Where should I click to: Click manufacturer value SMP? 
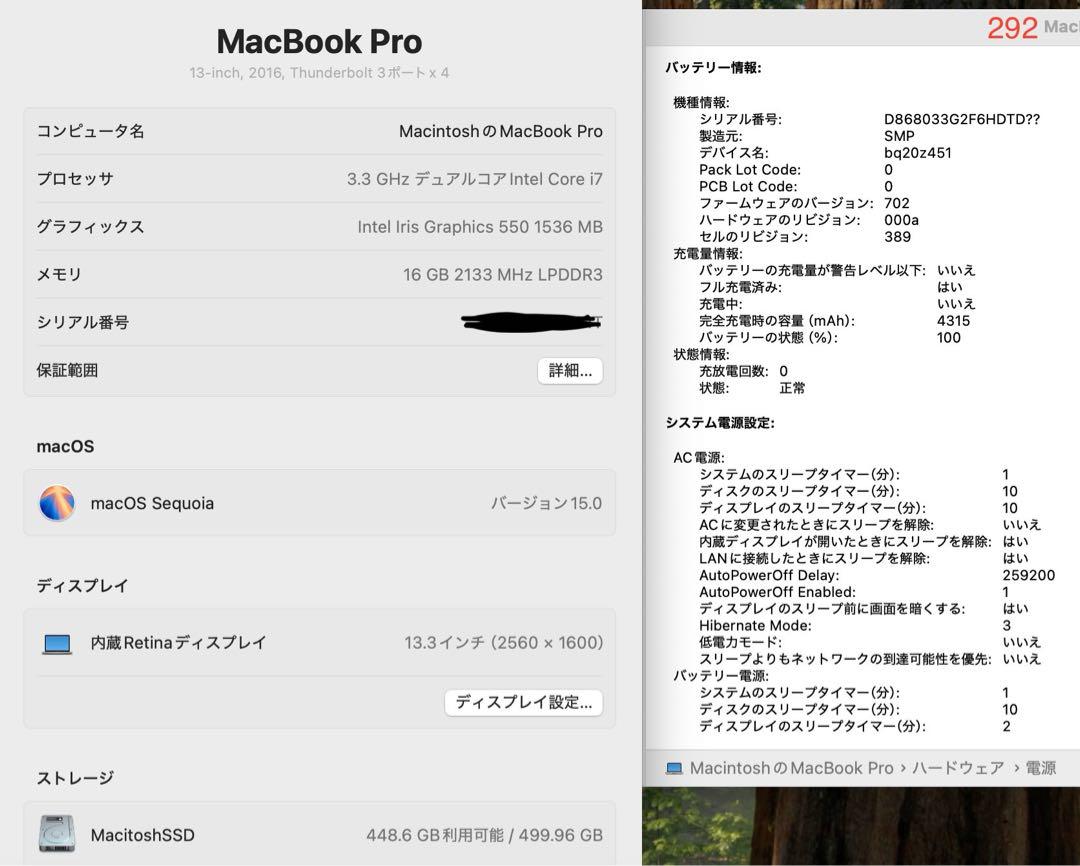pyautogui.click(x=899, y=136)
